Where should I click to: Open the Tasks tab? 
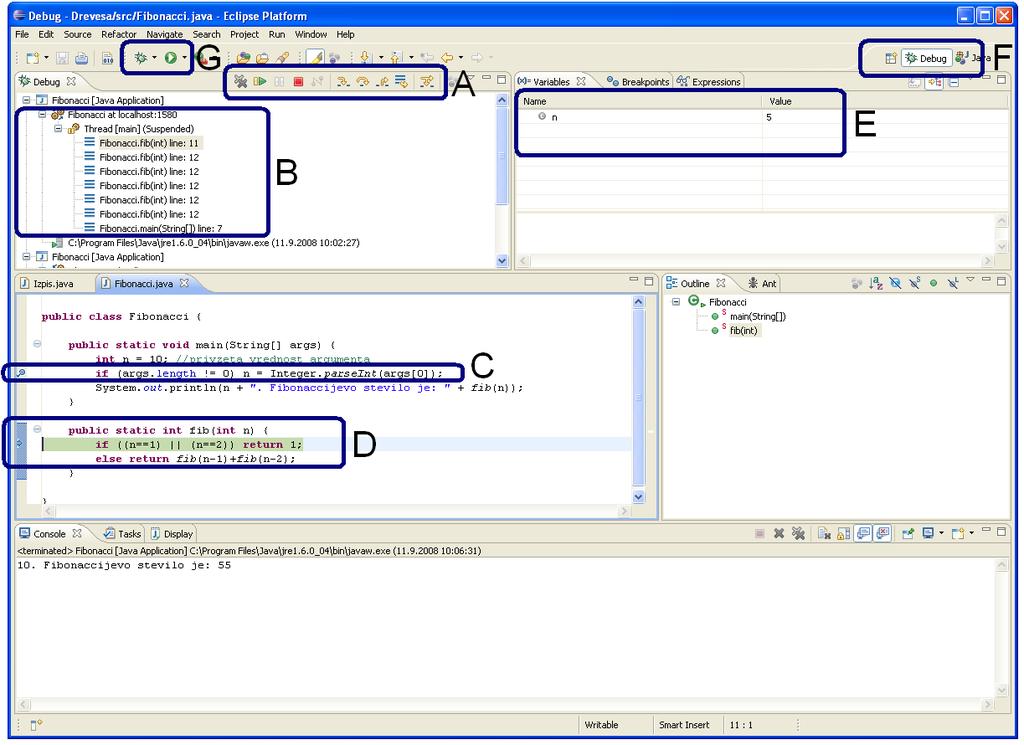[x=122, y=533]
